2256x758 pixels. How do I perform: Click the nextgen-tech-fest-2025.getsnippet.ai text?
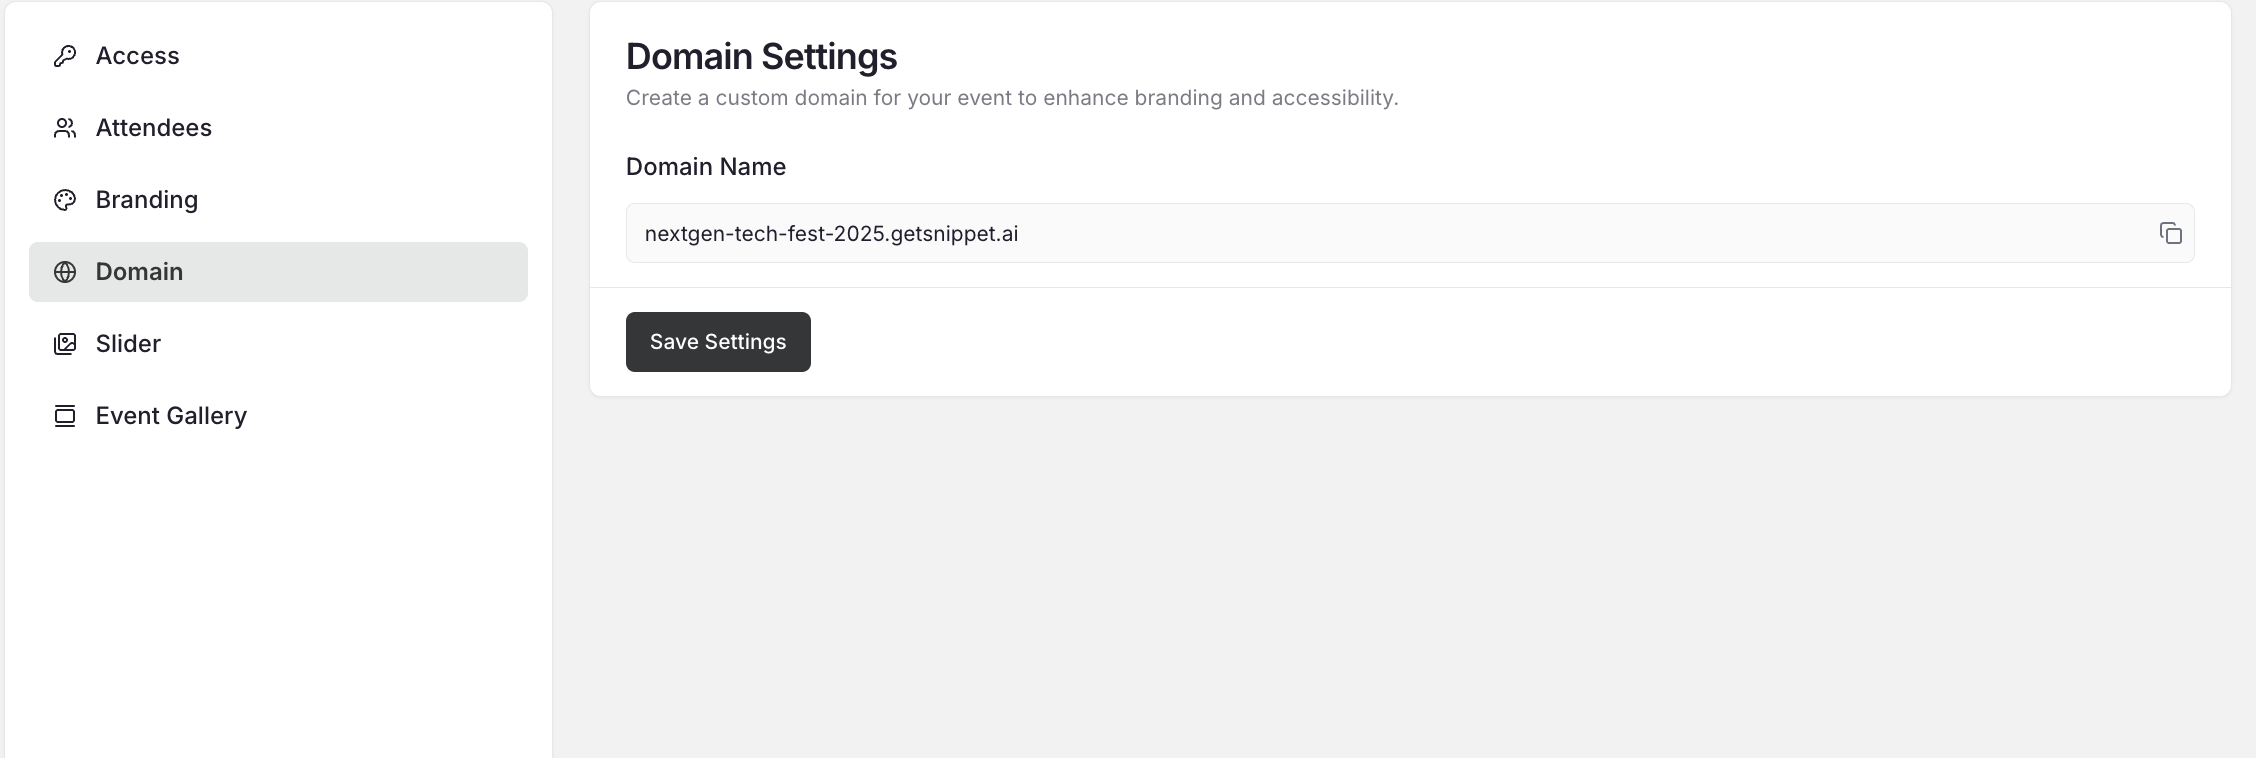[x=831, y=233]
